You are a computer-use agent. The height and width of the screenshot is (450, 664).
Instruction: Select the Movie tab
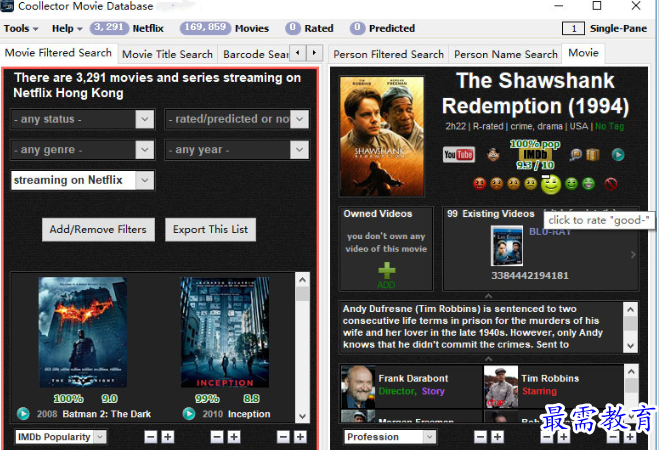click(583, 53)
